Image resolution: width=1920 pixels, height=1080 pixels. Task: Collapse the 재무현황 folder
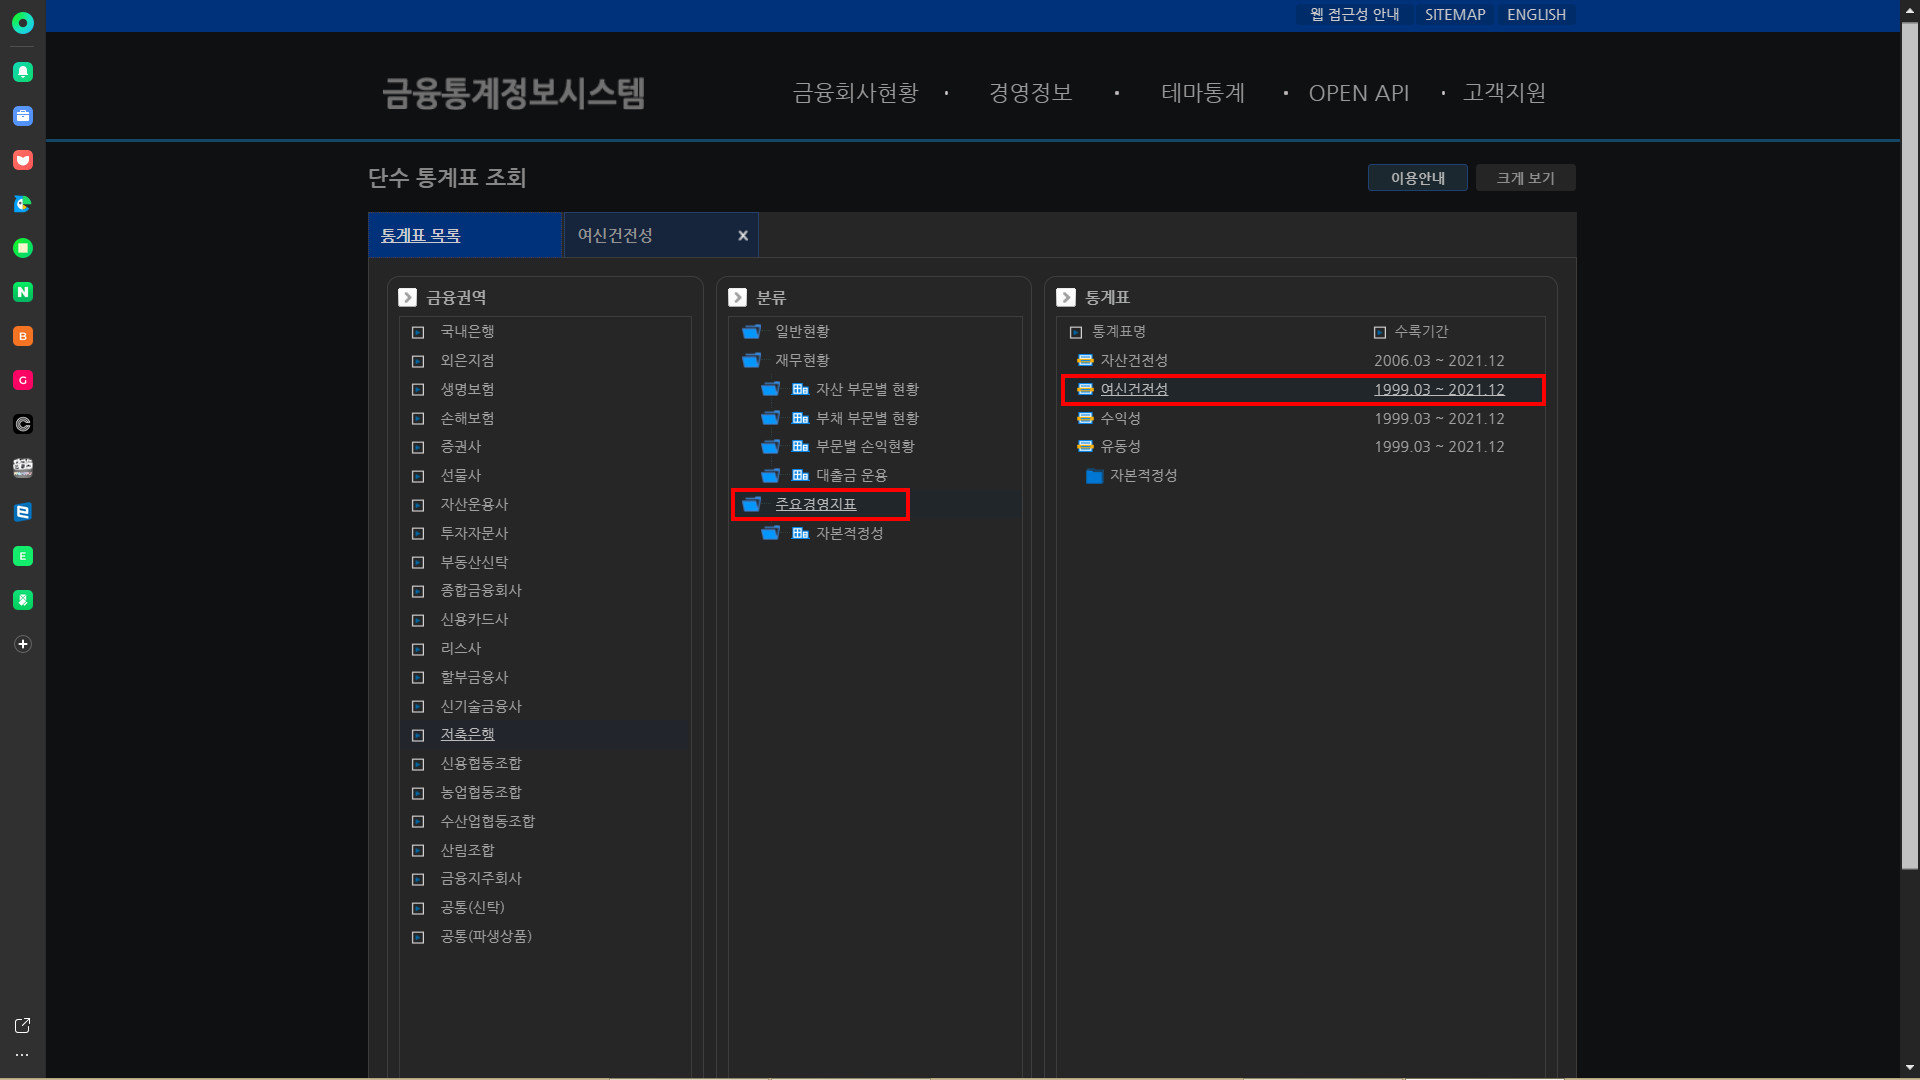pos(752,360)
